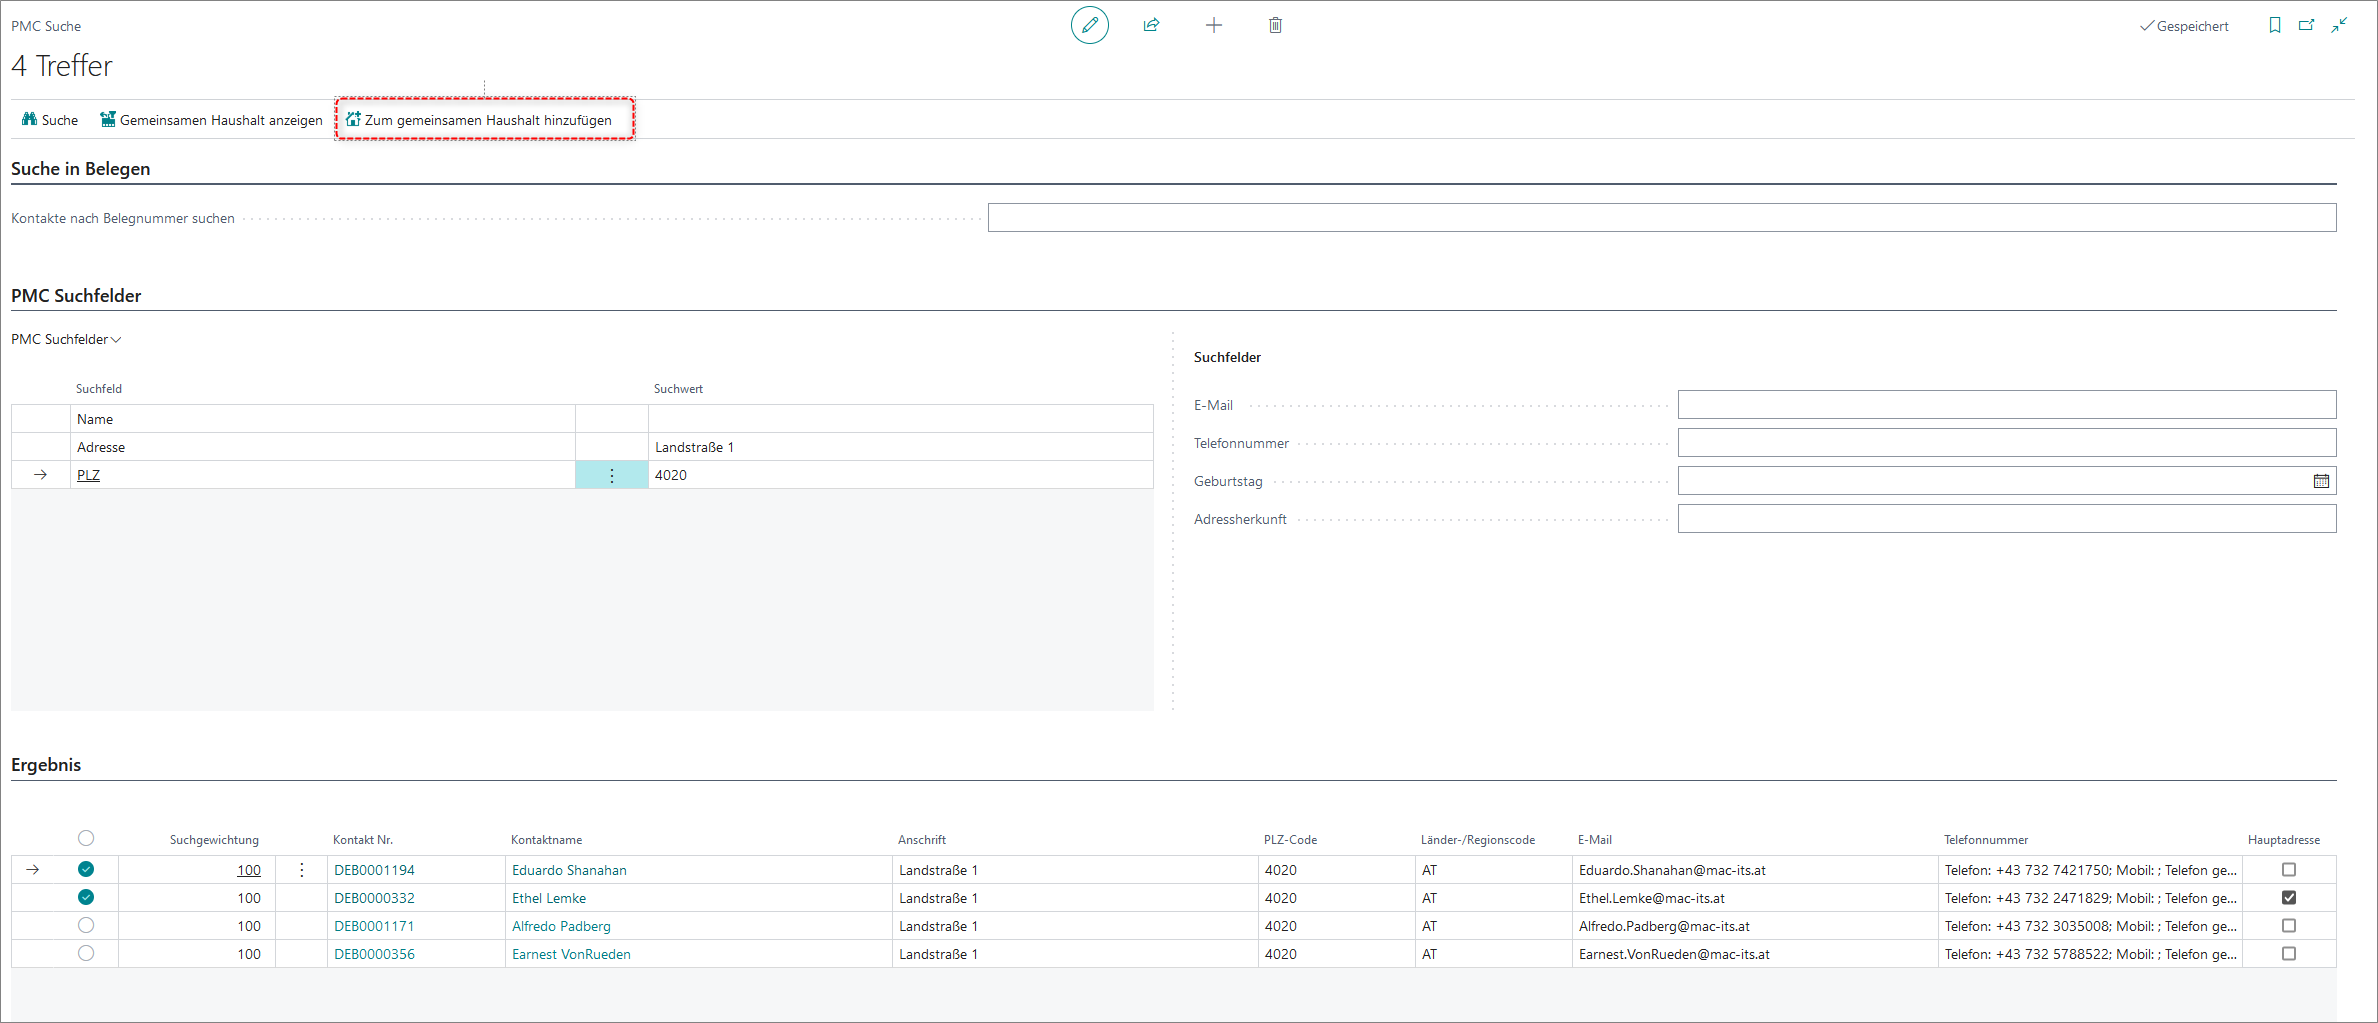2378x1023 pixels.
Task: Click Eduardo.Shanahan@mac-its.at email cell
Action: coord(1754,870)
